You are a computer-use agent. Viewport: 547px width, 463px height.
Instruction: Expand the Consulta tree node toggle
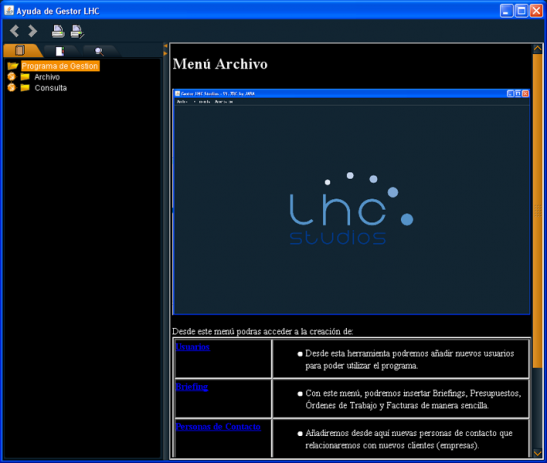point(12,87)
